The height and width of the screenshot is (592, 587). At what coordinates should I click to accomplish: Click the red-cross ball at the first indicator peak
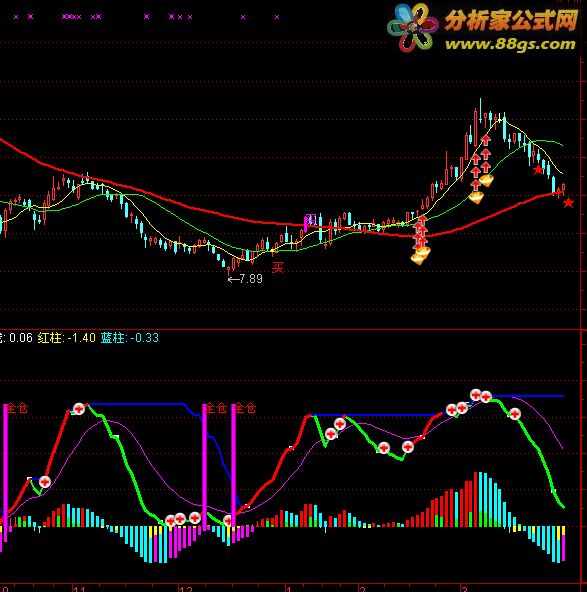point(79,409)
